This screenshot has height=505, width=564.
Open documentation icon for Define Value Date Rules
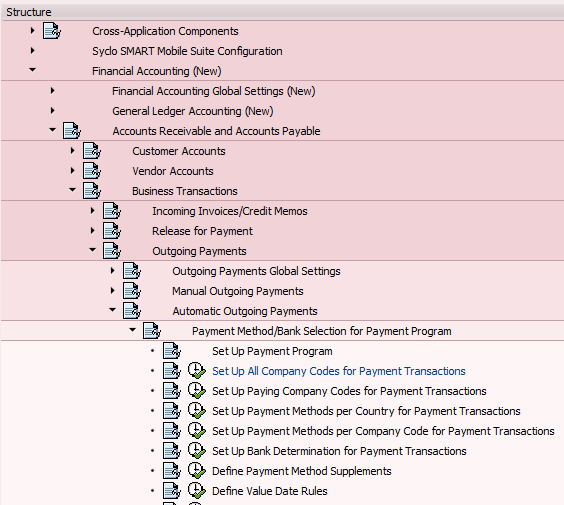coord(172,491)
